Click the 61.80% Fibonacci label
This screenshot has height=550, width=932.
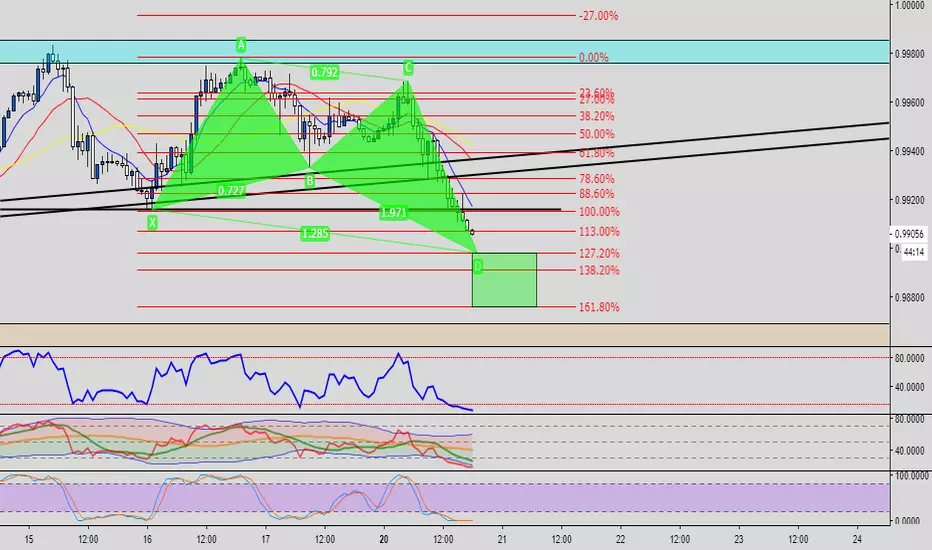[x=596, y=153]
